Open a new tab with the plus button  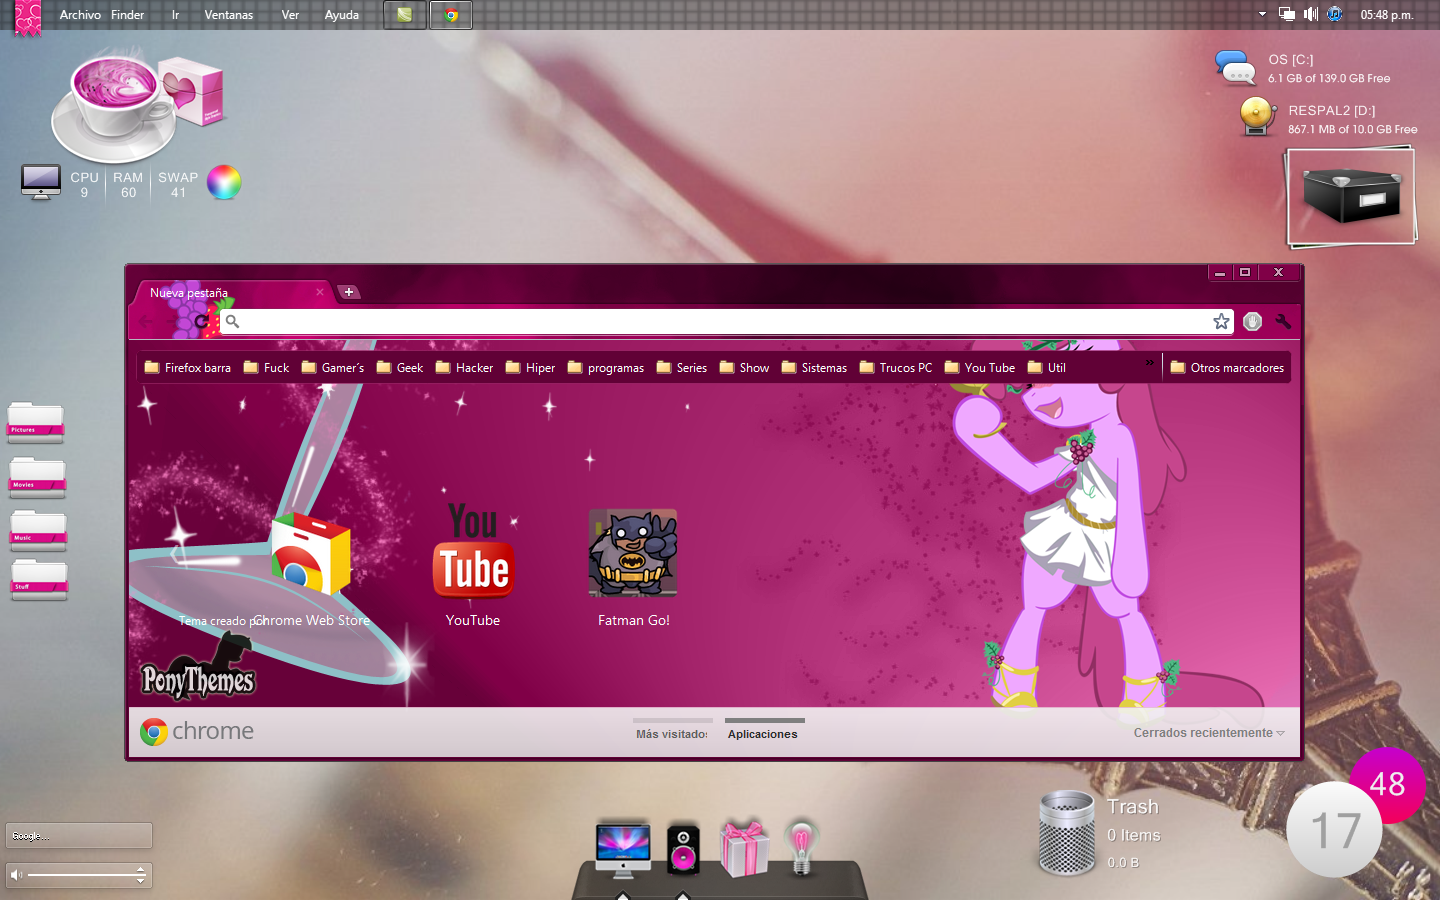348,292
